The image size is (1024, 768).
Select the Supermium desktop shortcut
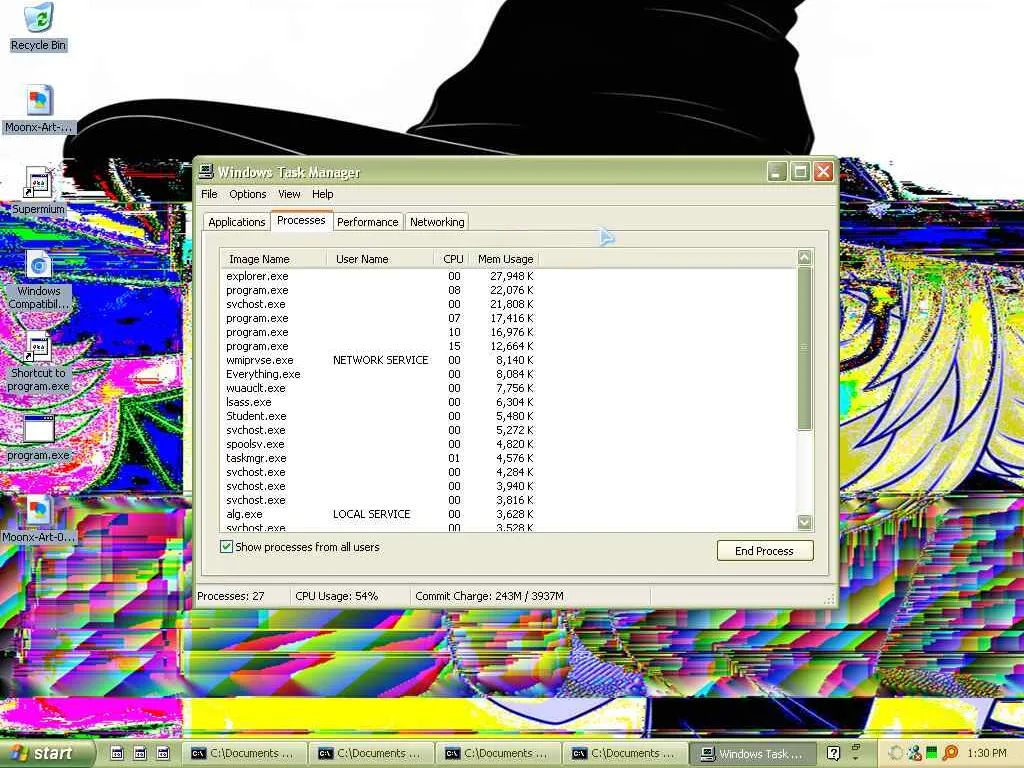point(38,190)
